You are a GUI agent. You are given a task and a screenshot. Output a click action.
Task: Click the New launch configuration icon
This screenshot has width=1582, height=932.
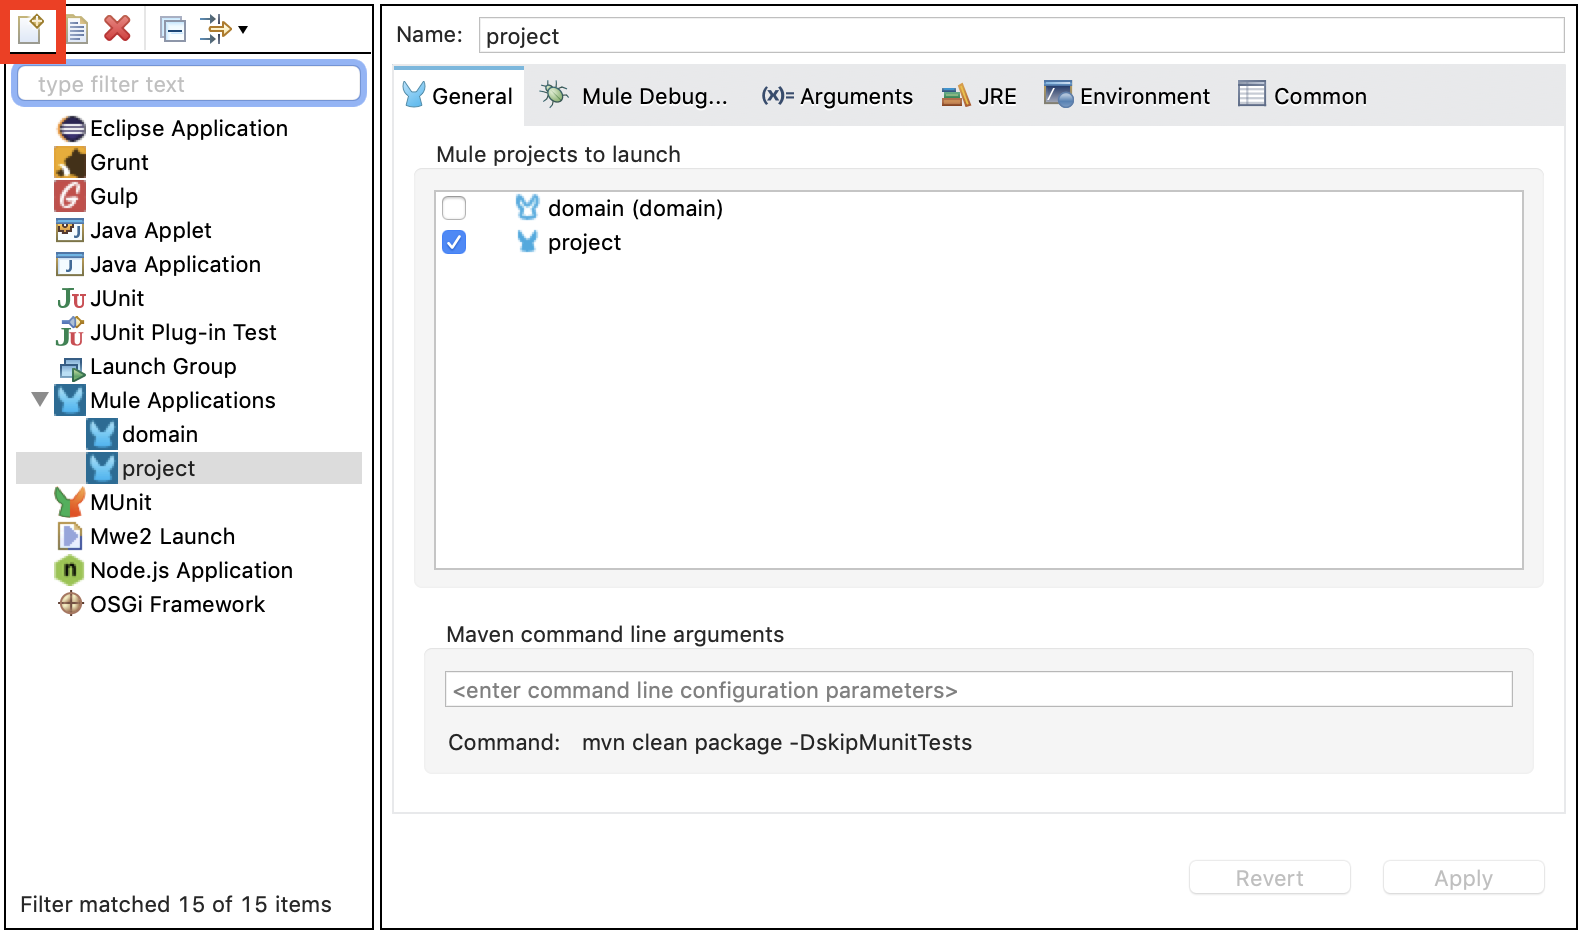31,29
